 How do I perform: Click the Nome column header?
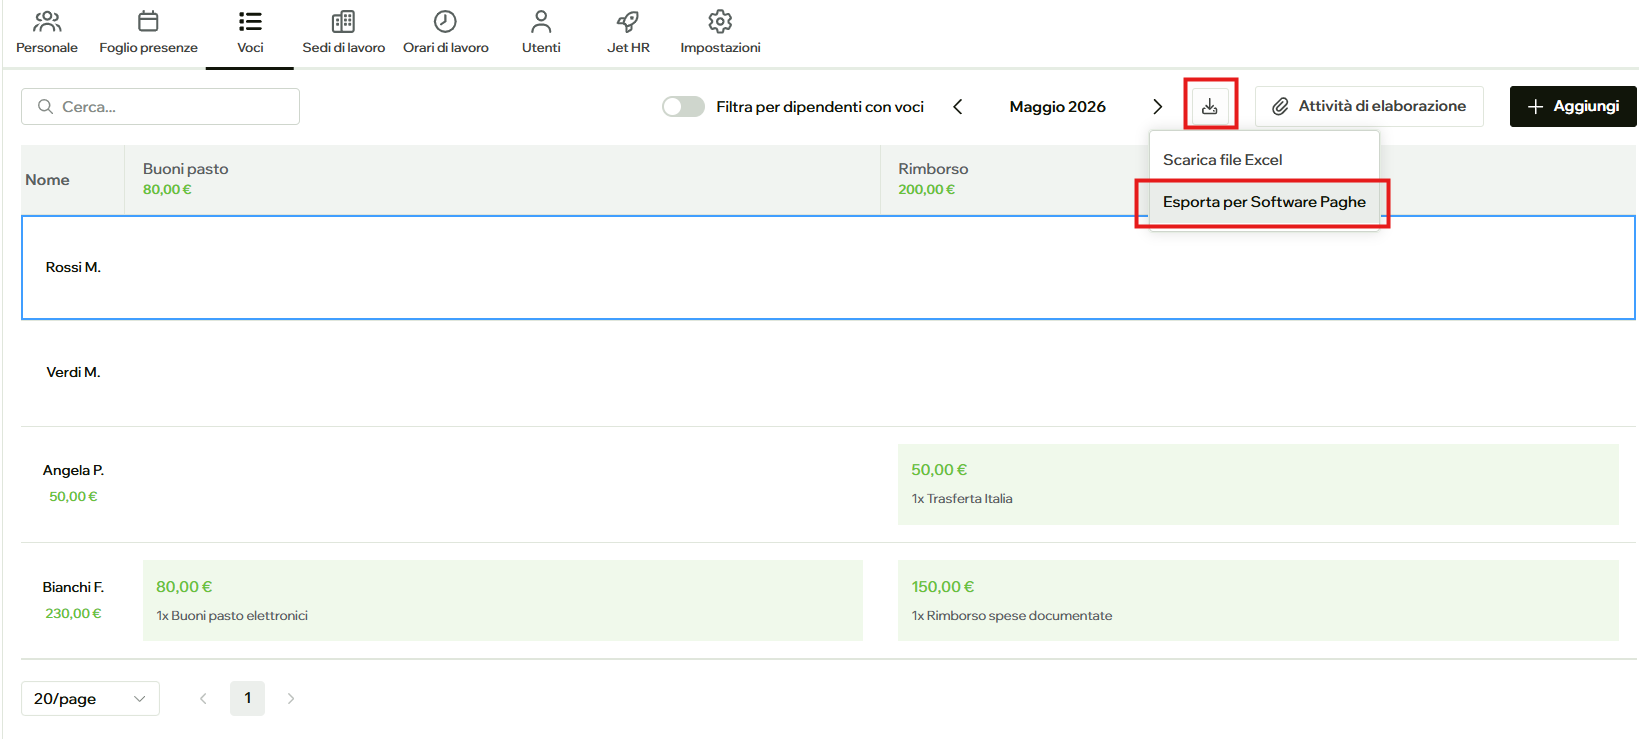(72, 180)
